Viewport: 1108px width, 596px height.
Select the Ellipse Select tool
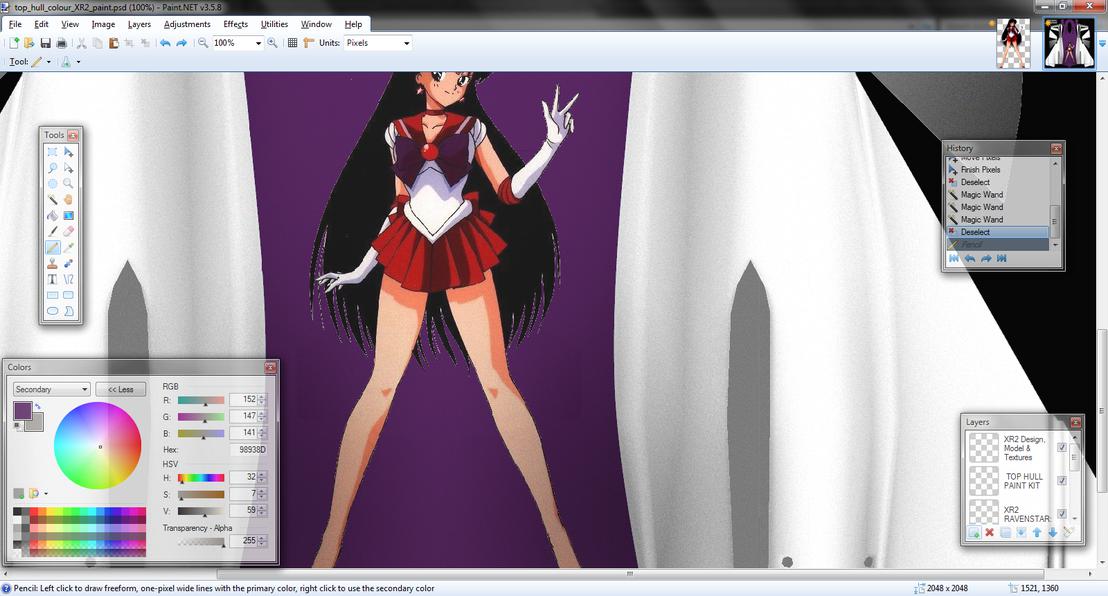pyautogui.click(x=52, y=184)
